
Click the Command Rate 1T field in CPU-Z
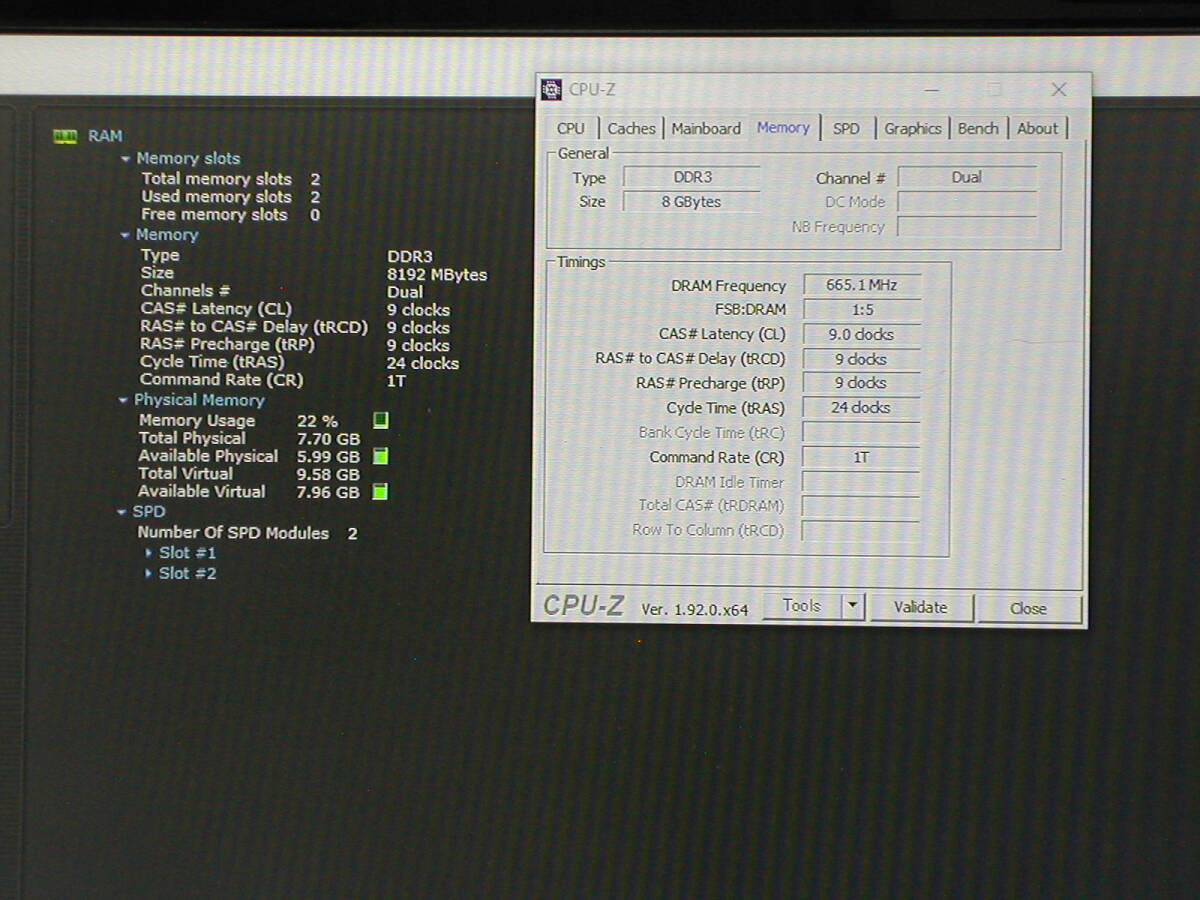pos(861,457)
